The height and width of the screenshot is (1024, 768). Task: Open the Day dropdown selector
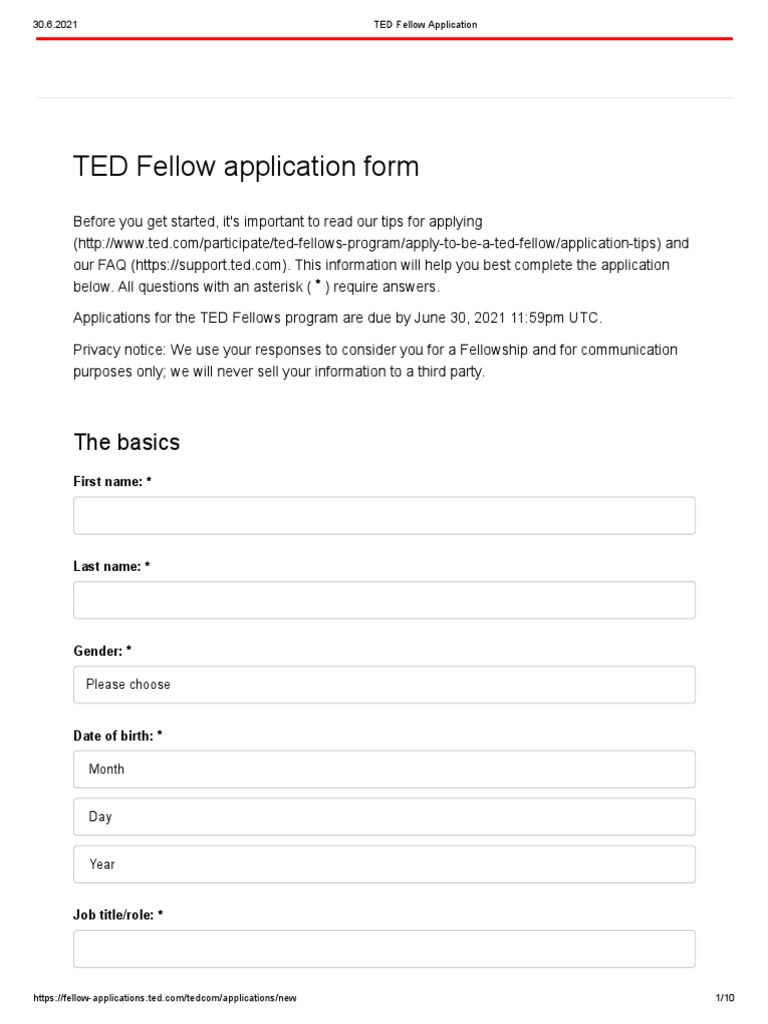(384, 817)
